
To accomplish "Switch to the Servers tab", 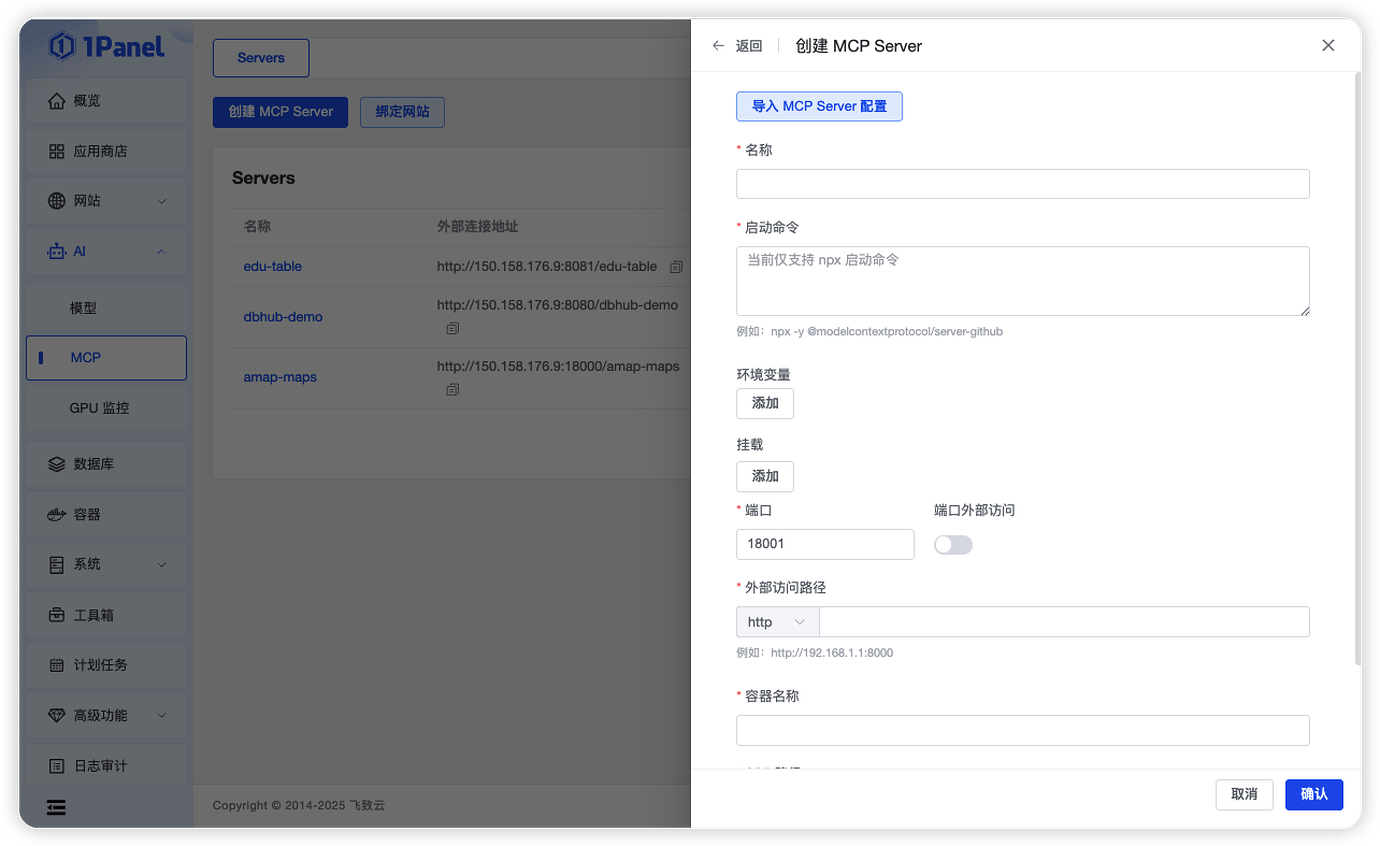I will 260,57.
